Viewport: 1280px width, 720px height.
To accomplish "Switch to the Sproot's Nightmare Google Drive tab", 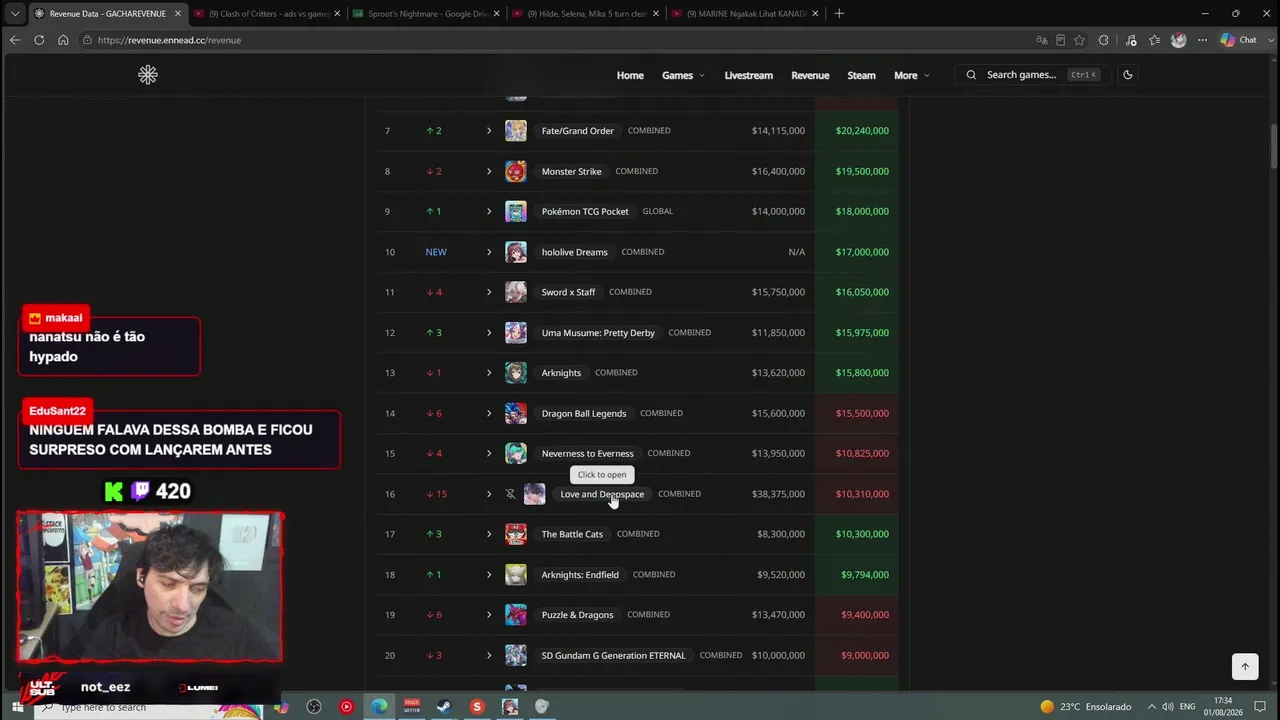I will click(x=426, y=14).
